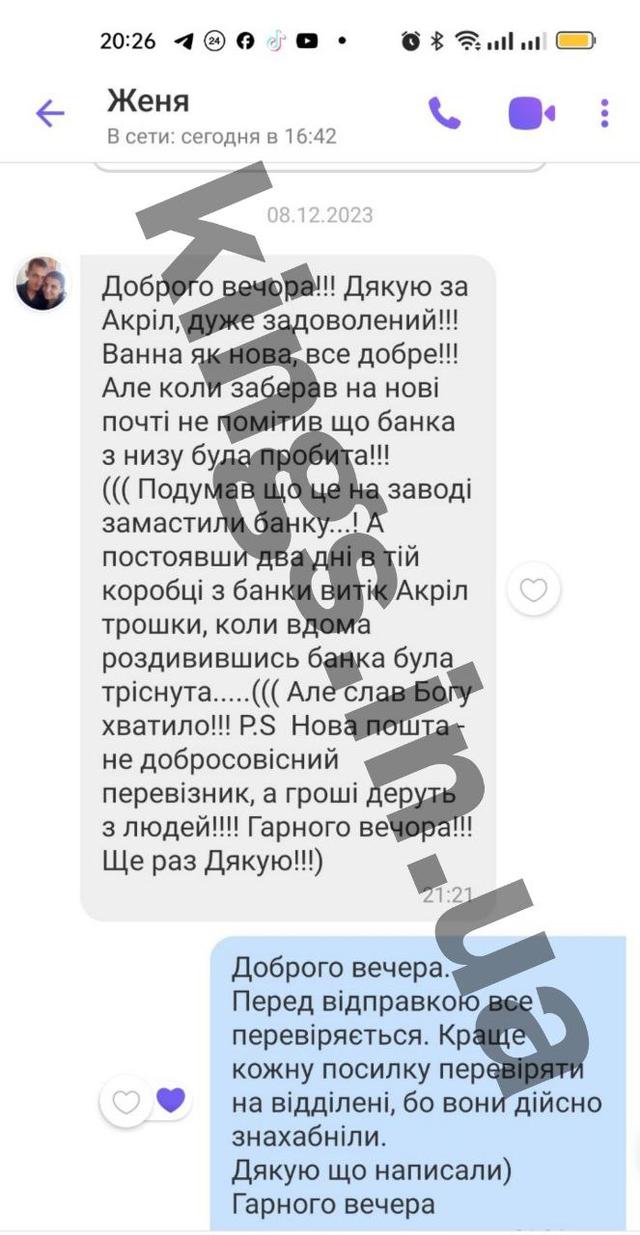The height and width of the screenshot is (1235, 640).
Task: Open Facebook notification icon in status bar
Action: point(245,41)
